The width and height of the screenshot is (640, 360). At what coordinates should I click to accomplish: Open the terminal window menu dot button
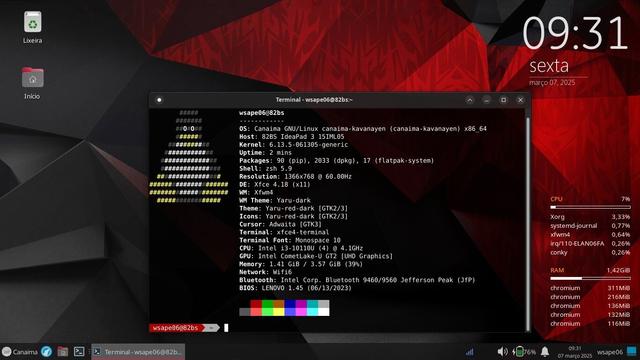[159, 100]
